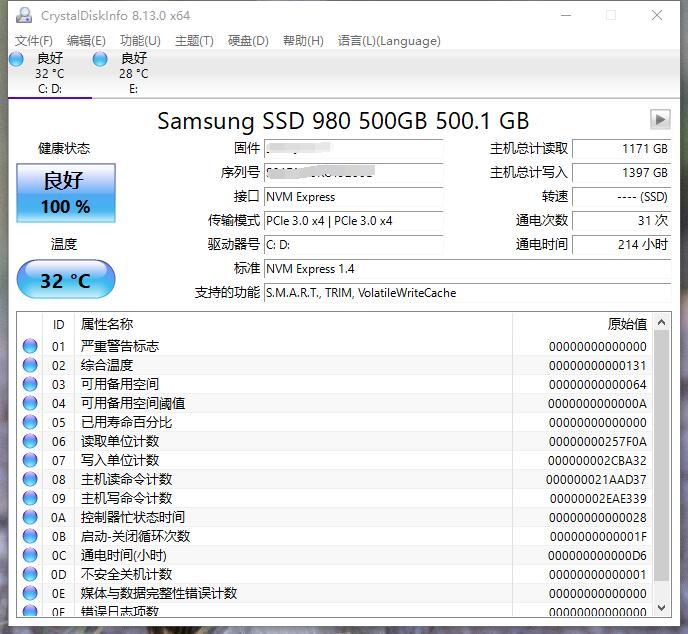Click the blue status circle for E: disk
Image resolution: width=688 pixels, height=634 pixels.
(100, 59)
